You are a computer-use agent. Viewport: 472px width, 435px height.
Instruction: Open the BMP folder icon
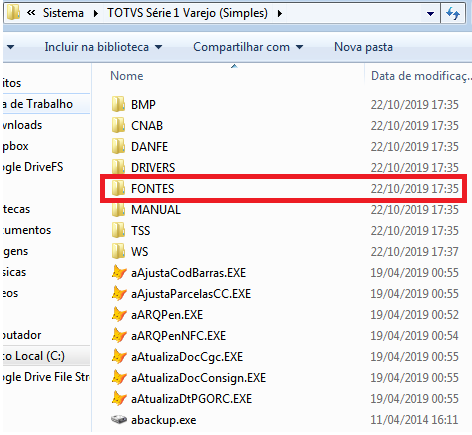118,104
